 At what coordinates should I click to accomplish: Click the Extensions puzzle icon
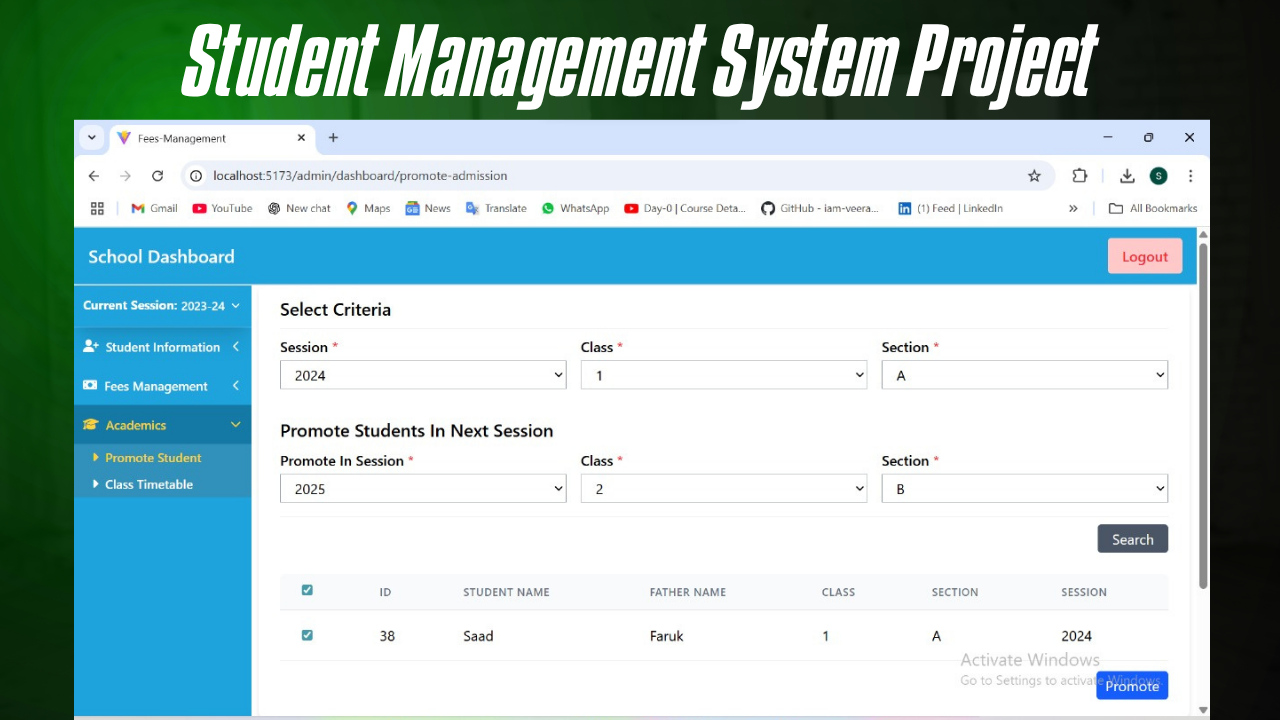coord(1080,175)
